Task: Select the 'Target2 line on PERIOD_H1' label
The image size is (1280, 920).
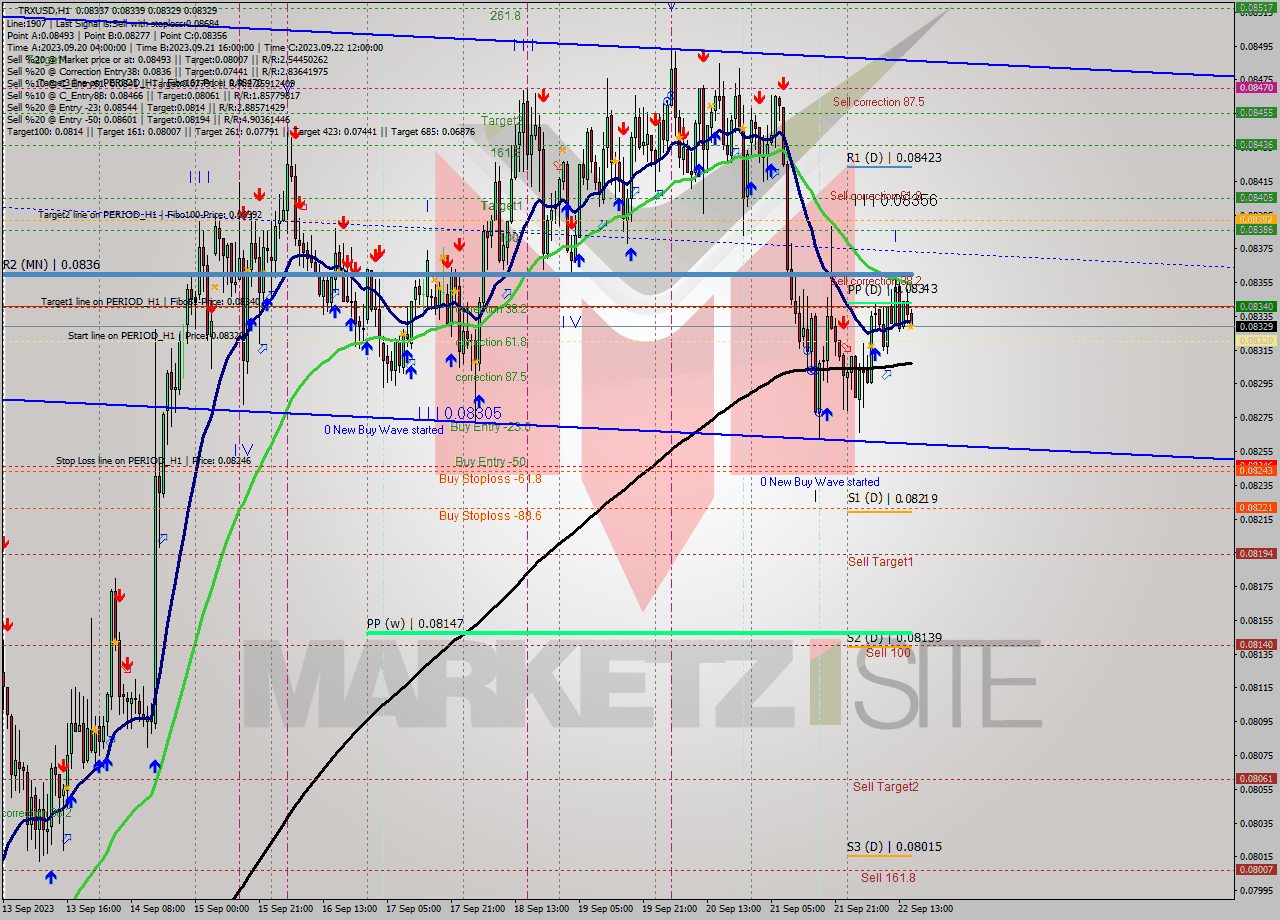Action: coord(150,215)
